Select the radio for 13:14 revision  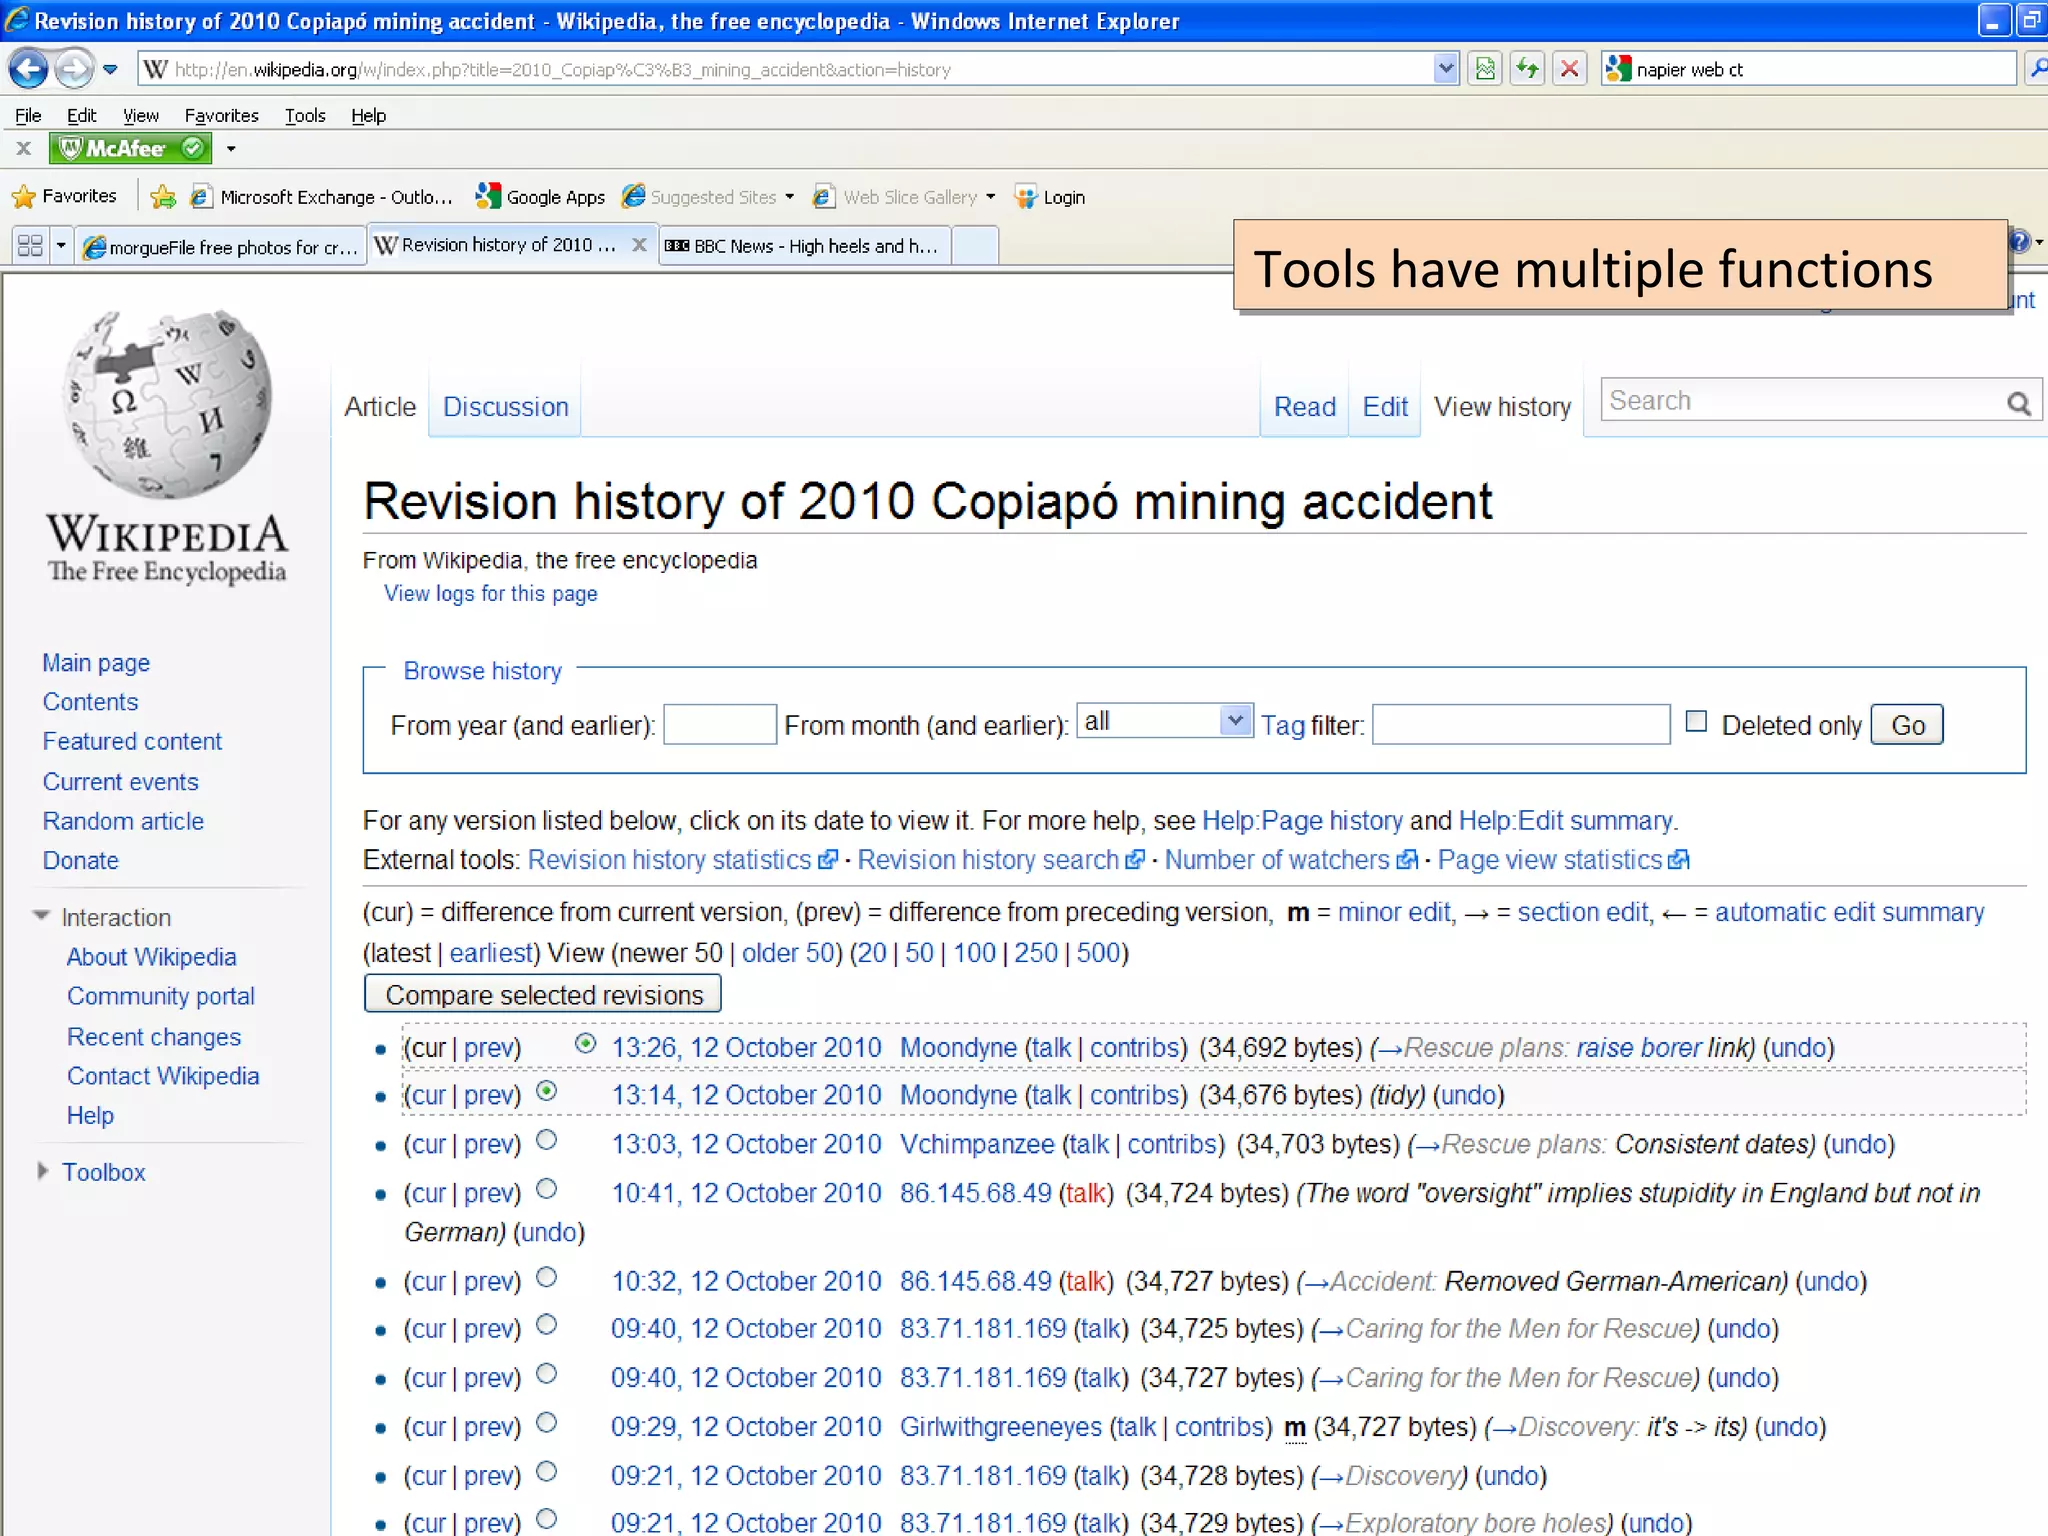click(x=546, y=1091)
